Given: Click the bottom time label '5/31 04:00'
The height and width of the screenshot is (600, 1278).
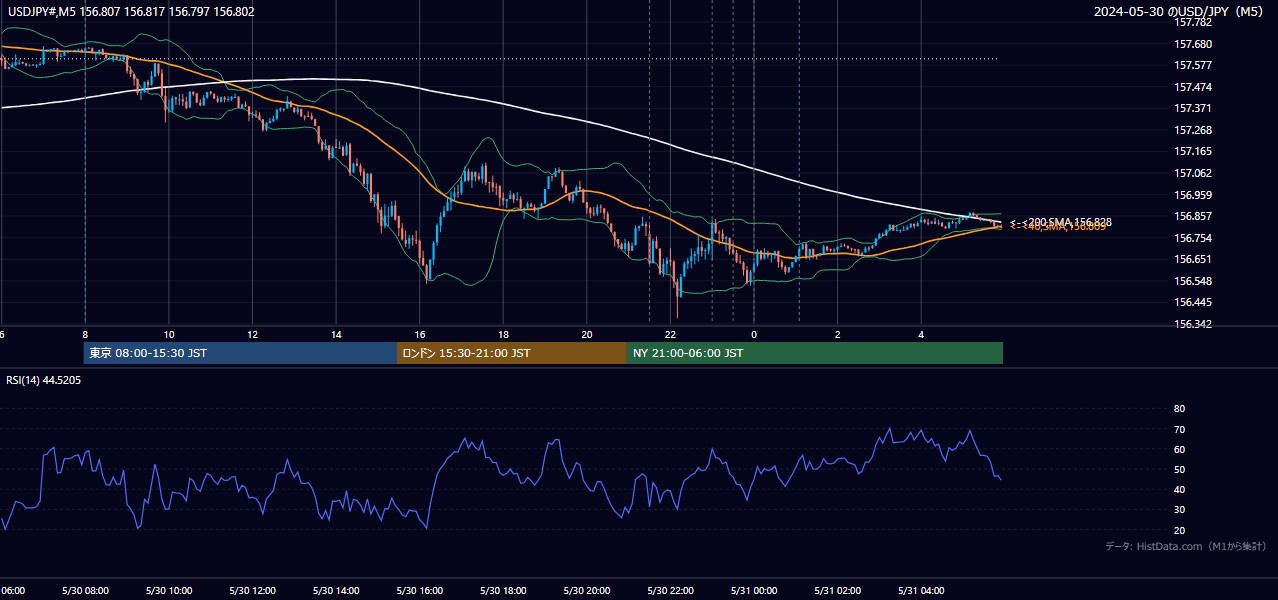Looking at the screenshot, I should (x=922, y=590).
